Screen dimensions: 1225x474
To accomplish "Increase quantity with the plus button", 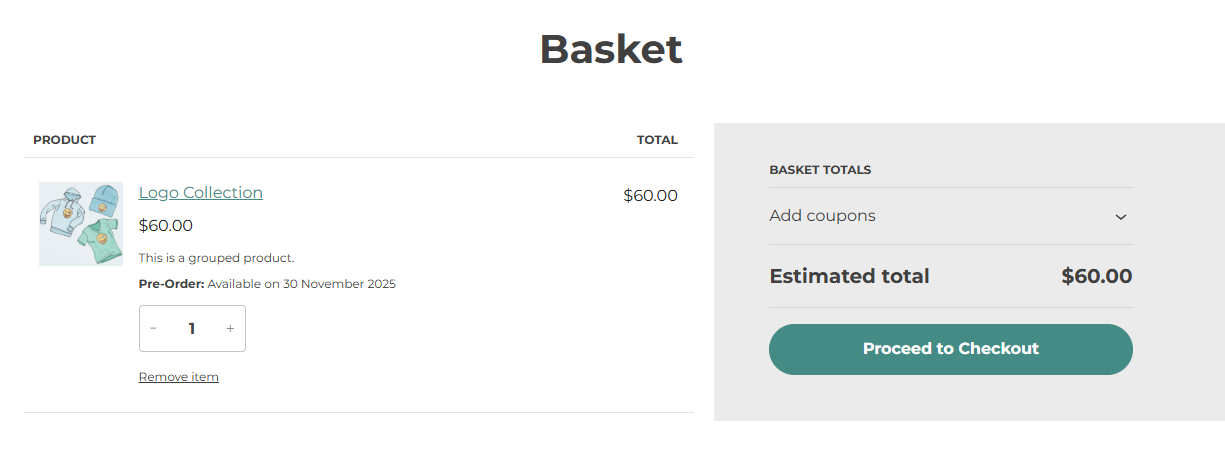I will tap(230, 328).
